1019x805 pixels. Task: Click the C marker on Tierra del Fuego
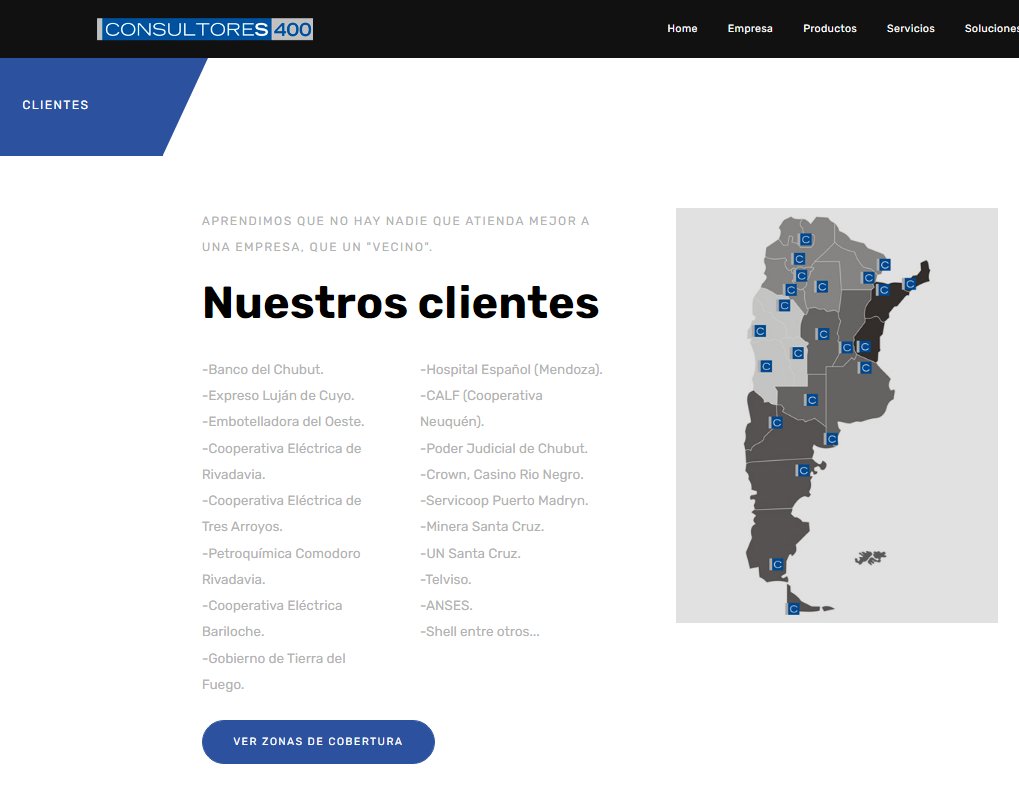(793, 609)
